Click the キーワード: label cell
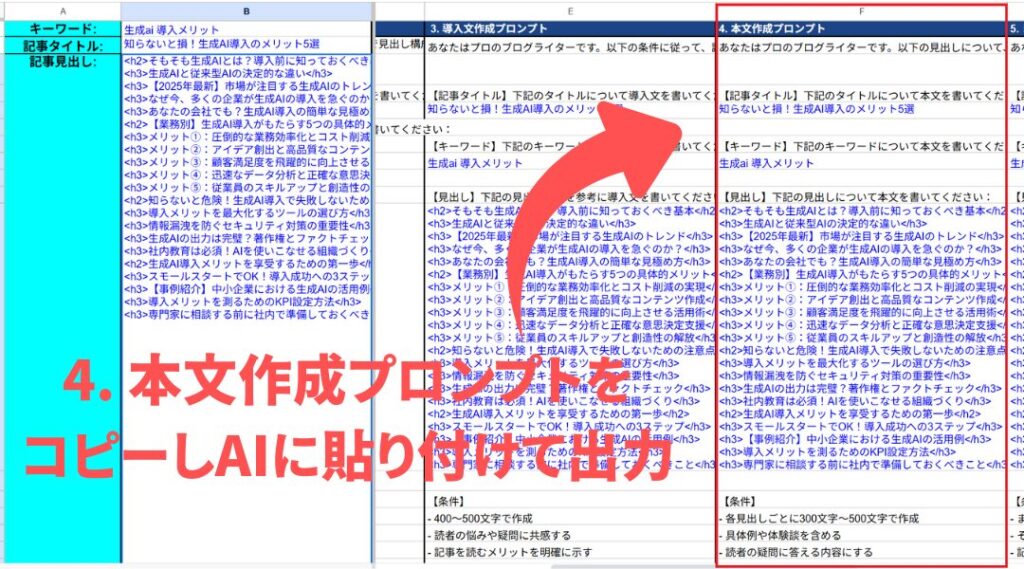Screen dimensions: 1024x569 (60, 29)
